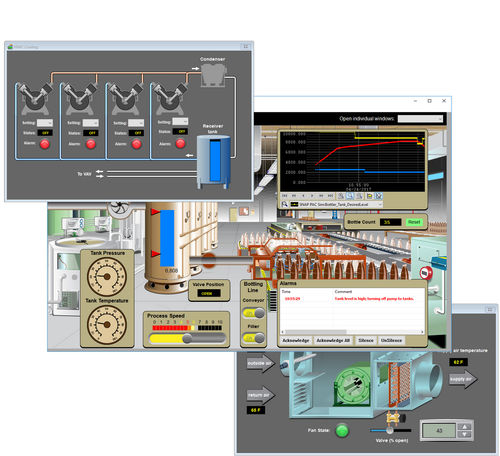Click fourth compressor's red Alarm indicator
The height and width of the screenshot is (456, 500).
click(180, 143)
